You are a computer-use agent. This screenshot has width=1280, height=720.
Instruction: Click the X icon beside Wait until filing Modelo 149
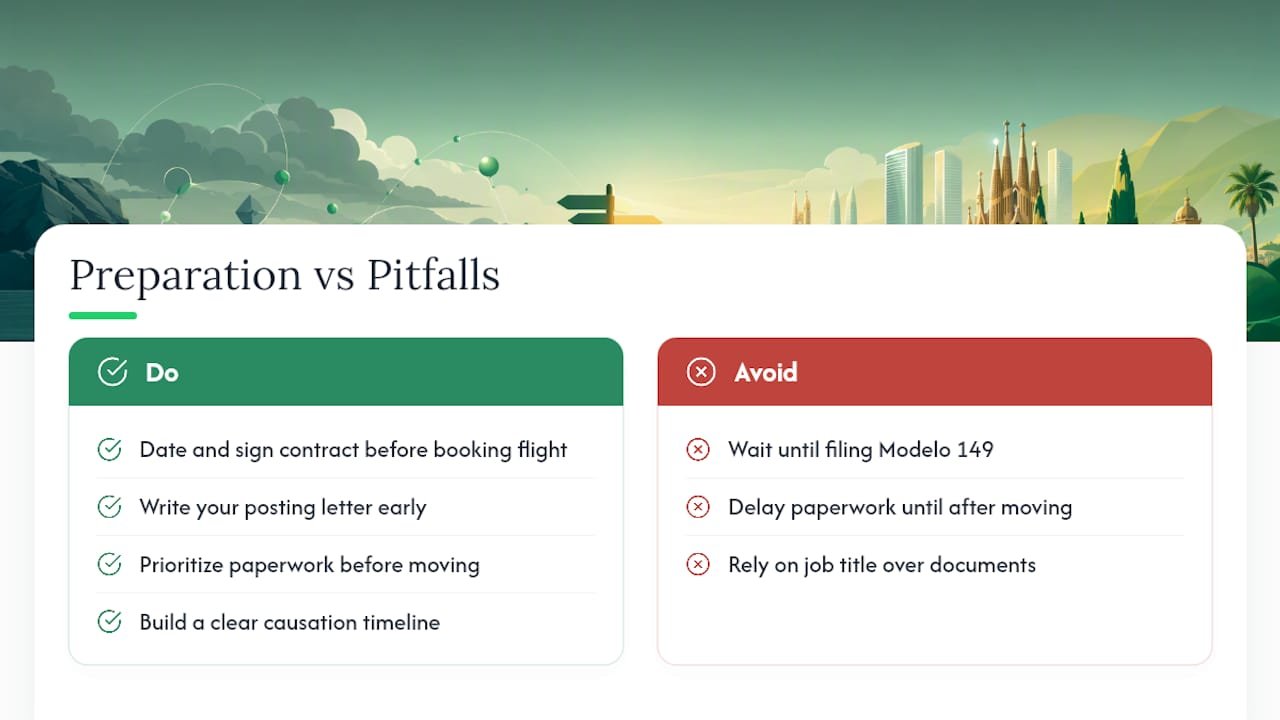point(698,450)
